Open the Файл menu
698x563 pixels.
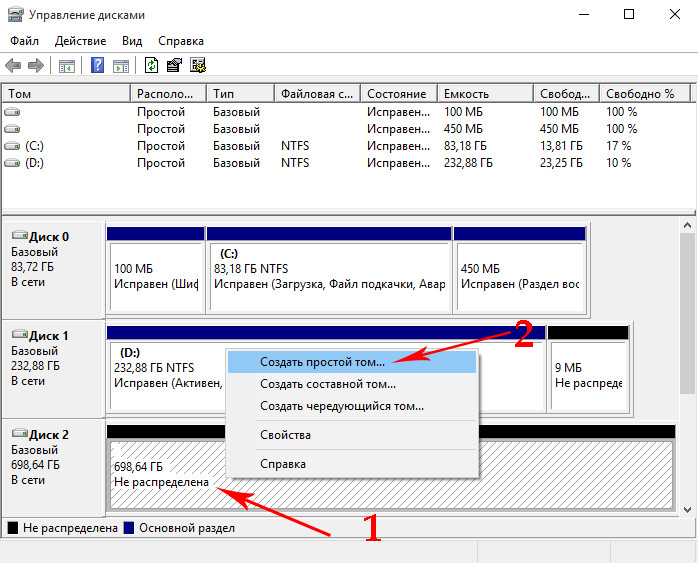point(24,41)
